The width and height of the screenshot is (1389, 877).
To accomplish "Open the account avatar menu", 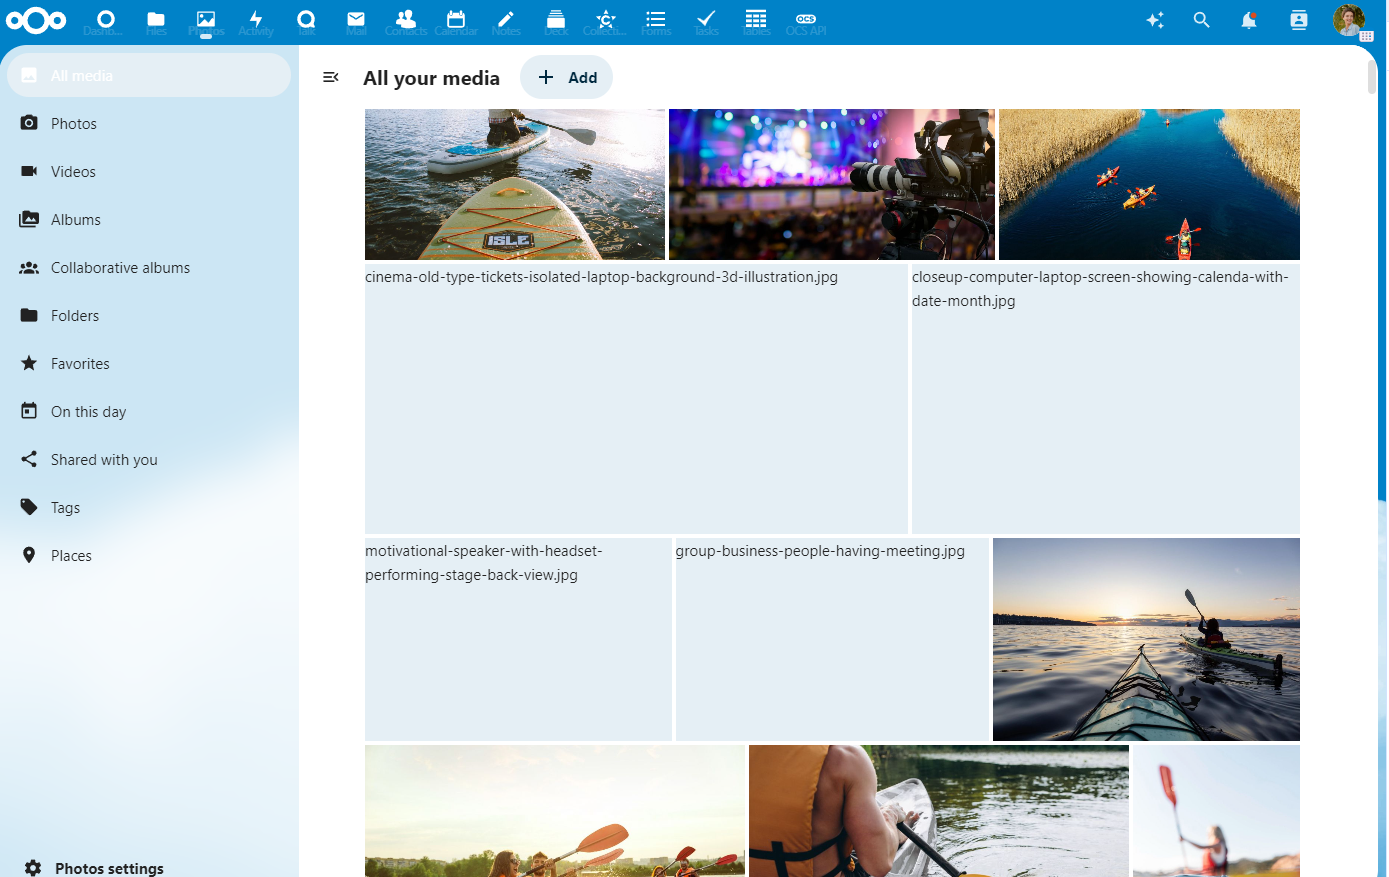I will click(1349, 20).
